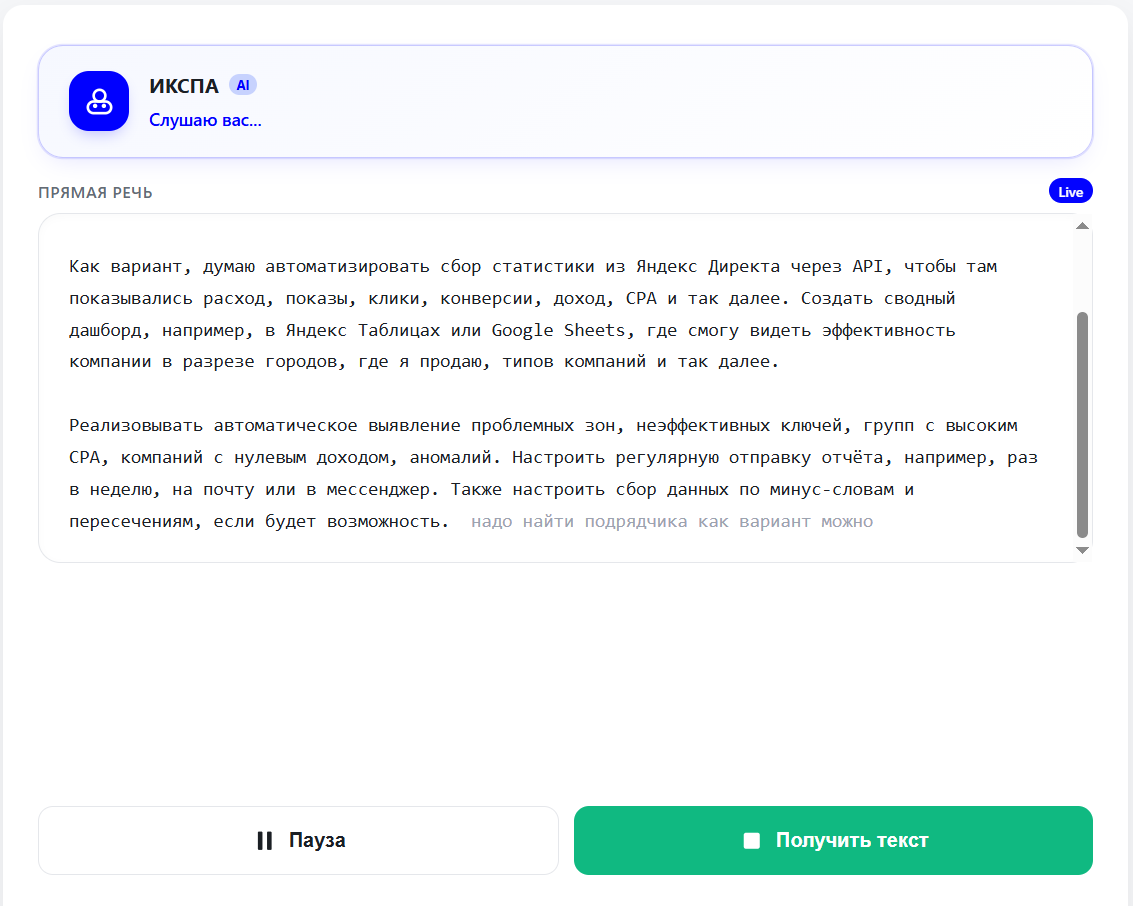Screen dimensions: 1133x906
Task: Click the Слушаю вас... status text
Action: pyautogui.click(x=205, y=120)
